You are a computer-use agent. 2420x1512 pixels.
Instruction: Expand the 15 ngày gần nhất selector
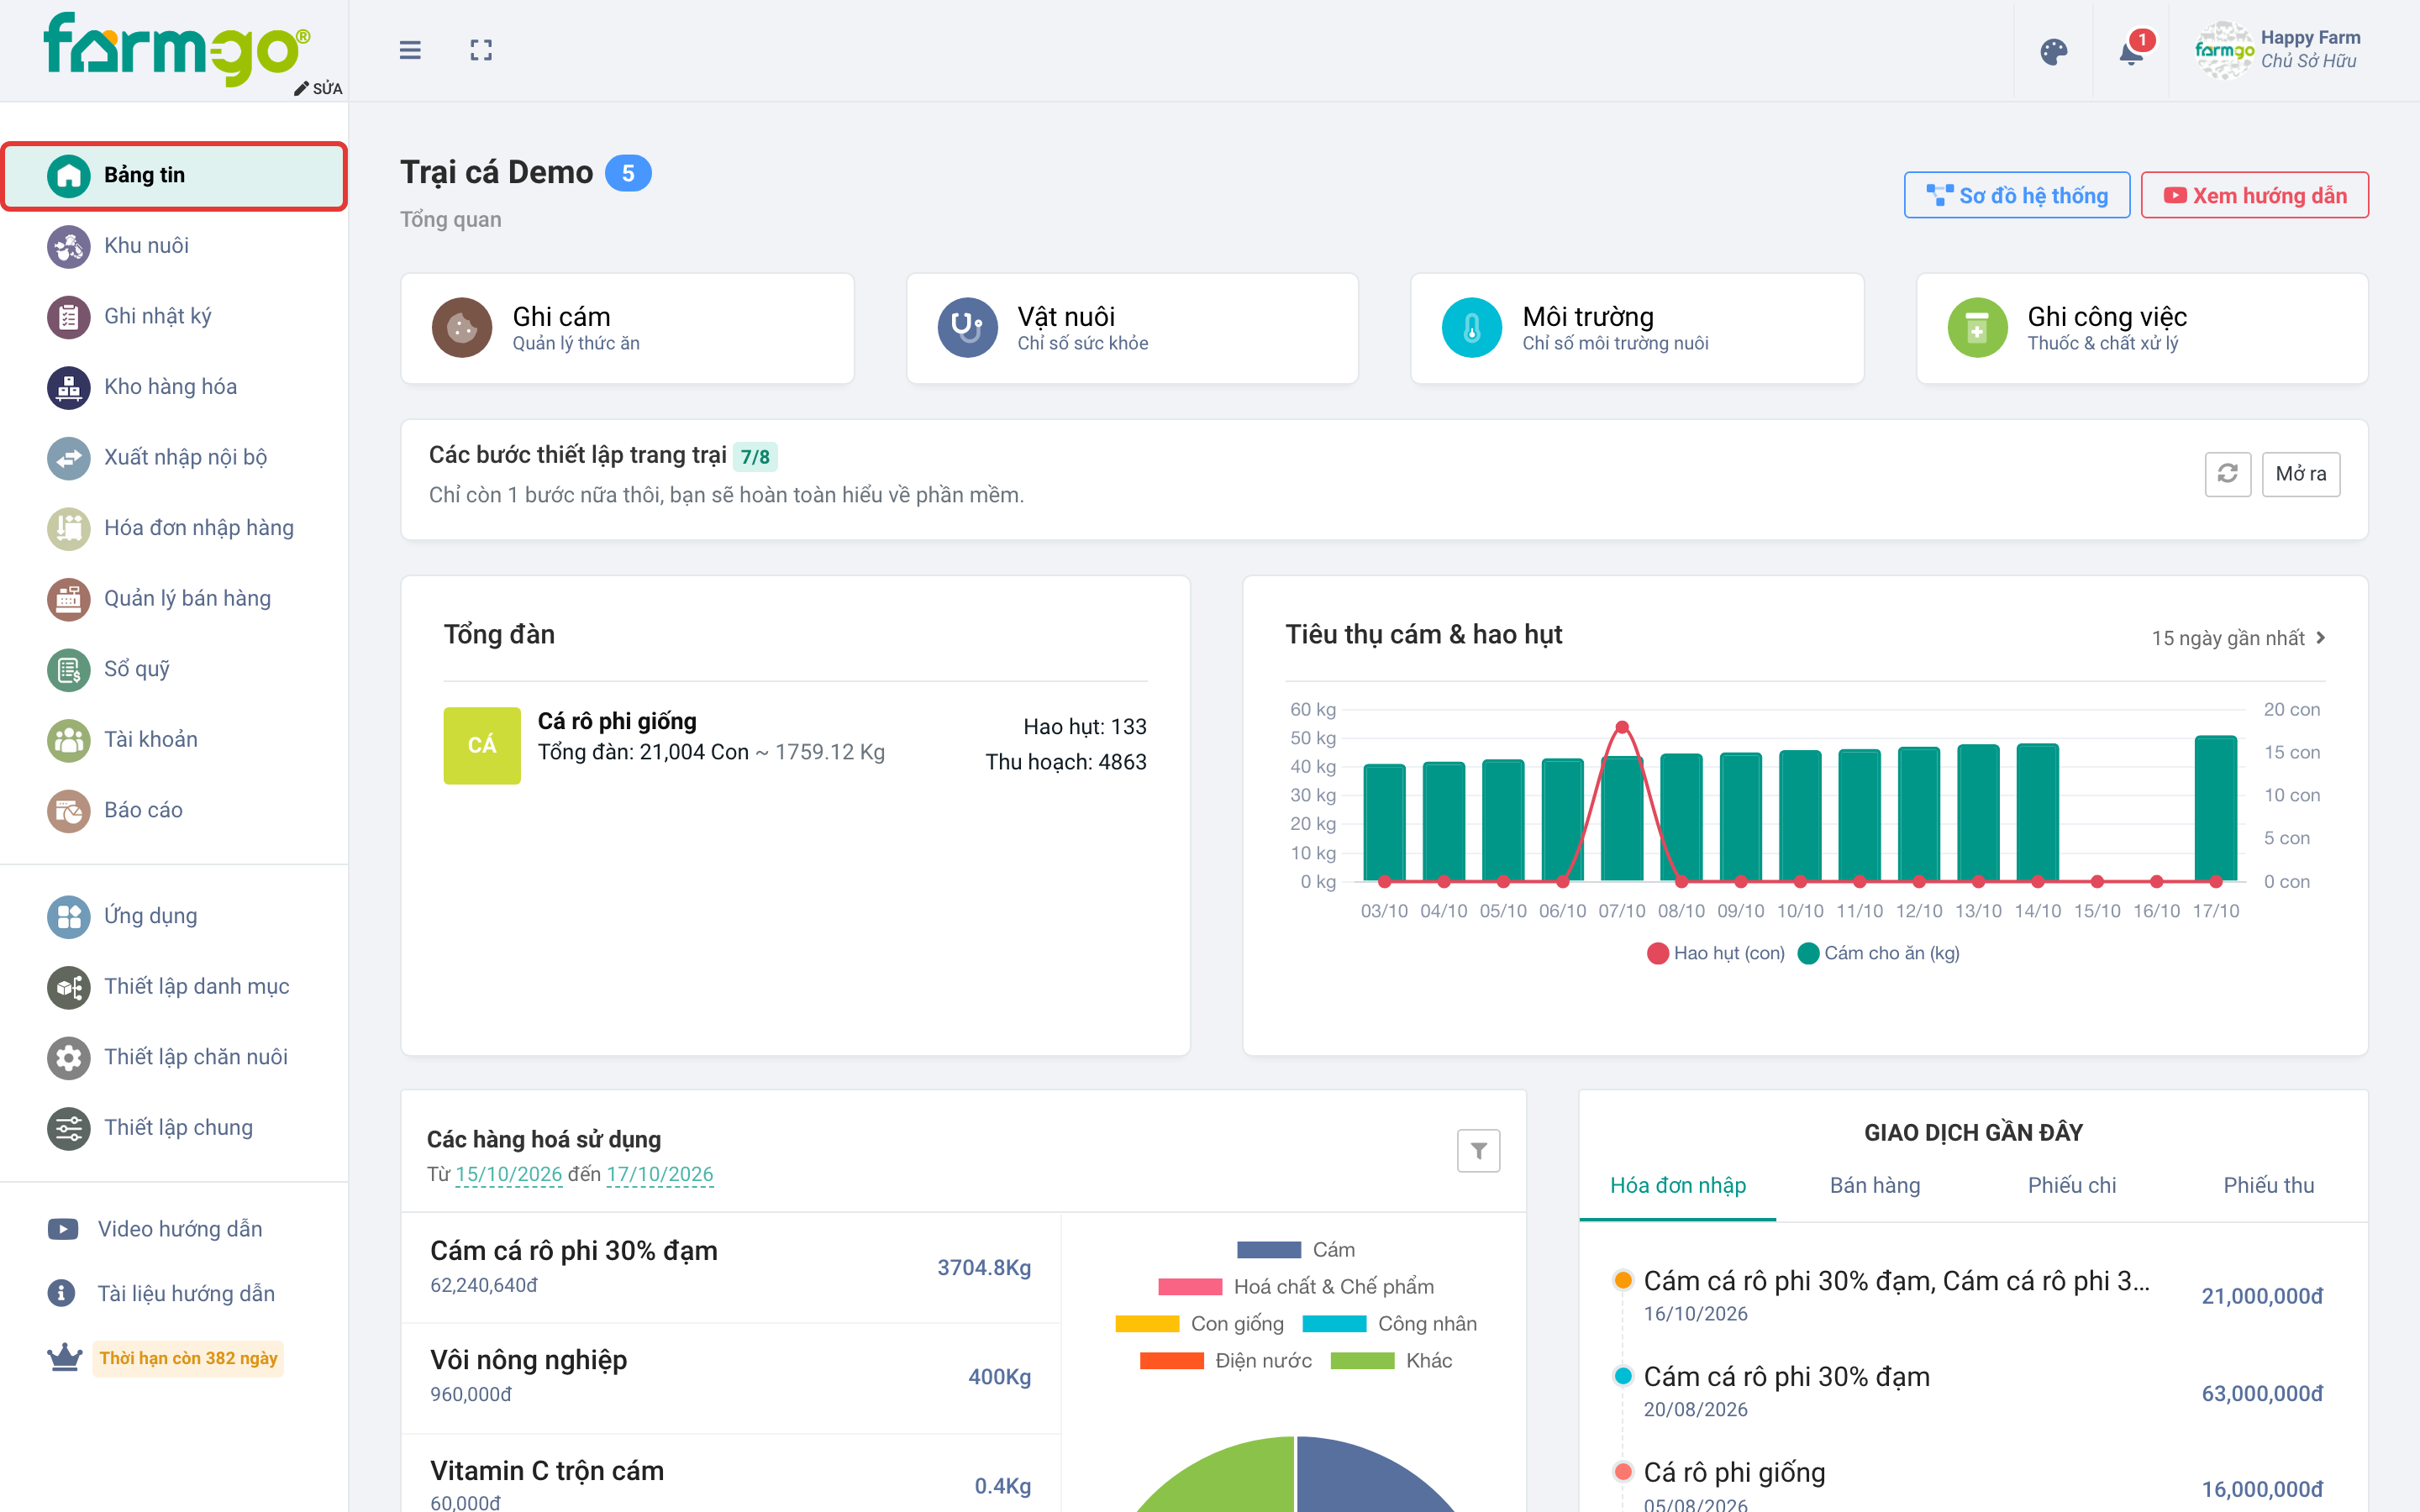point(2238,638)
